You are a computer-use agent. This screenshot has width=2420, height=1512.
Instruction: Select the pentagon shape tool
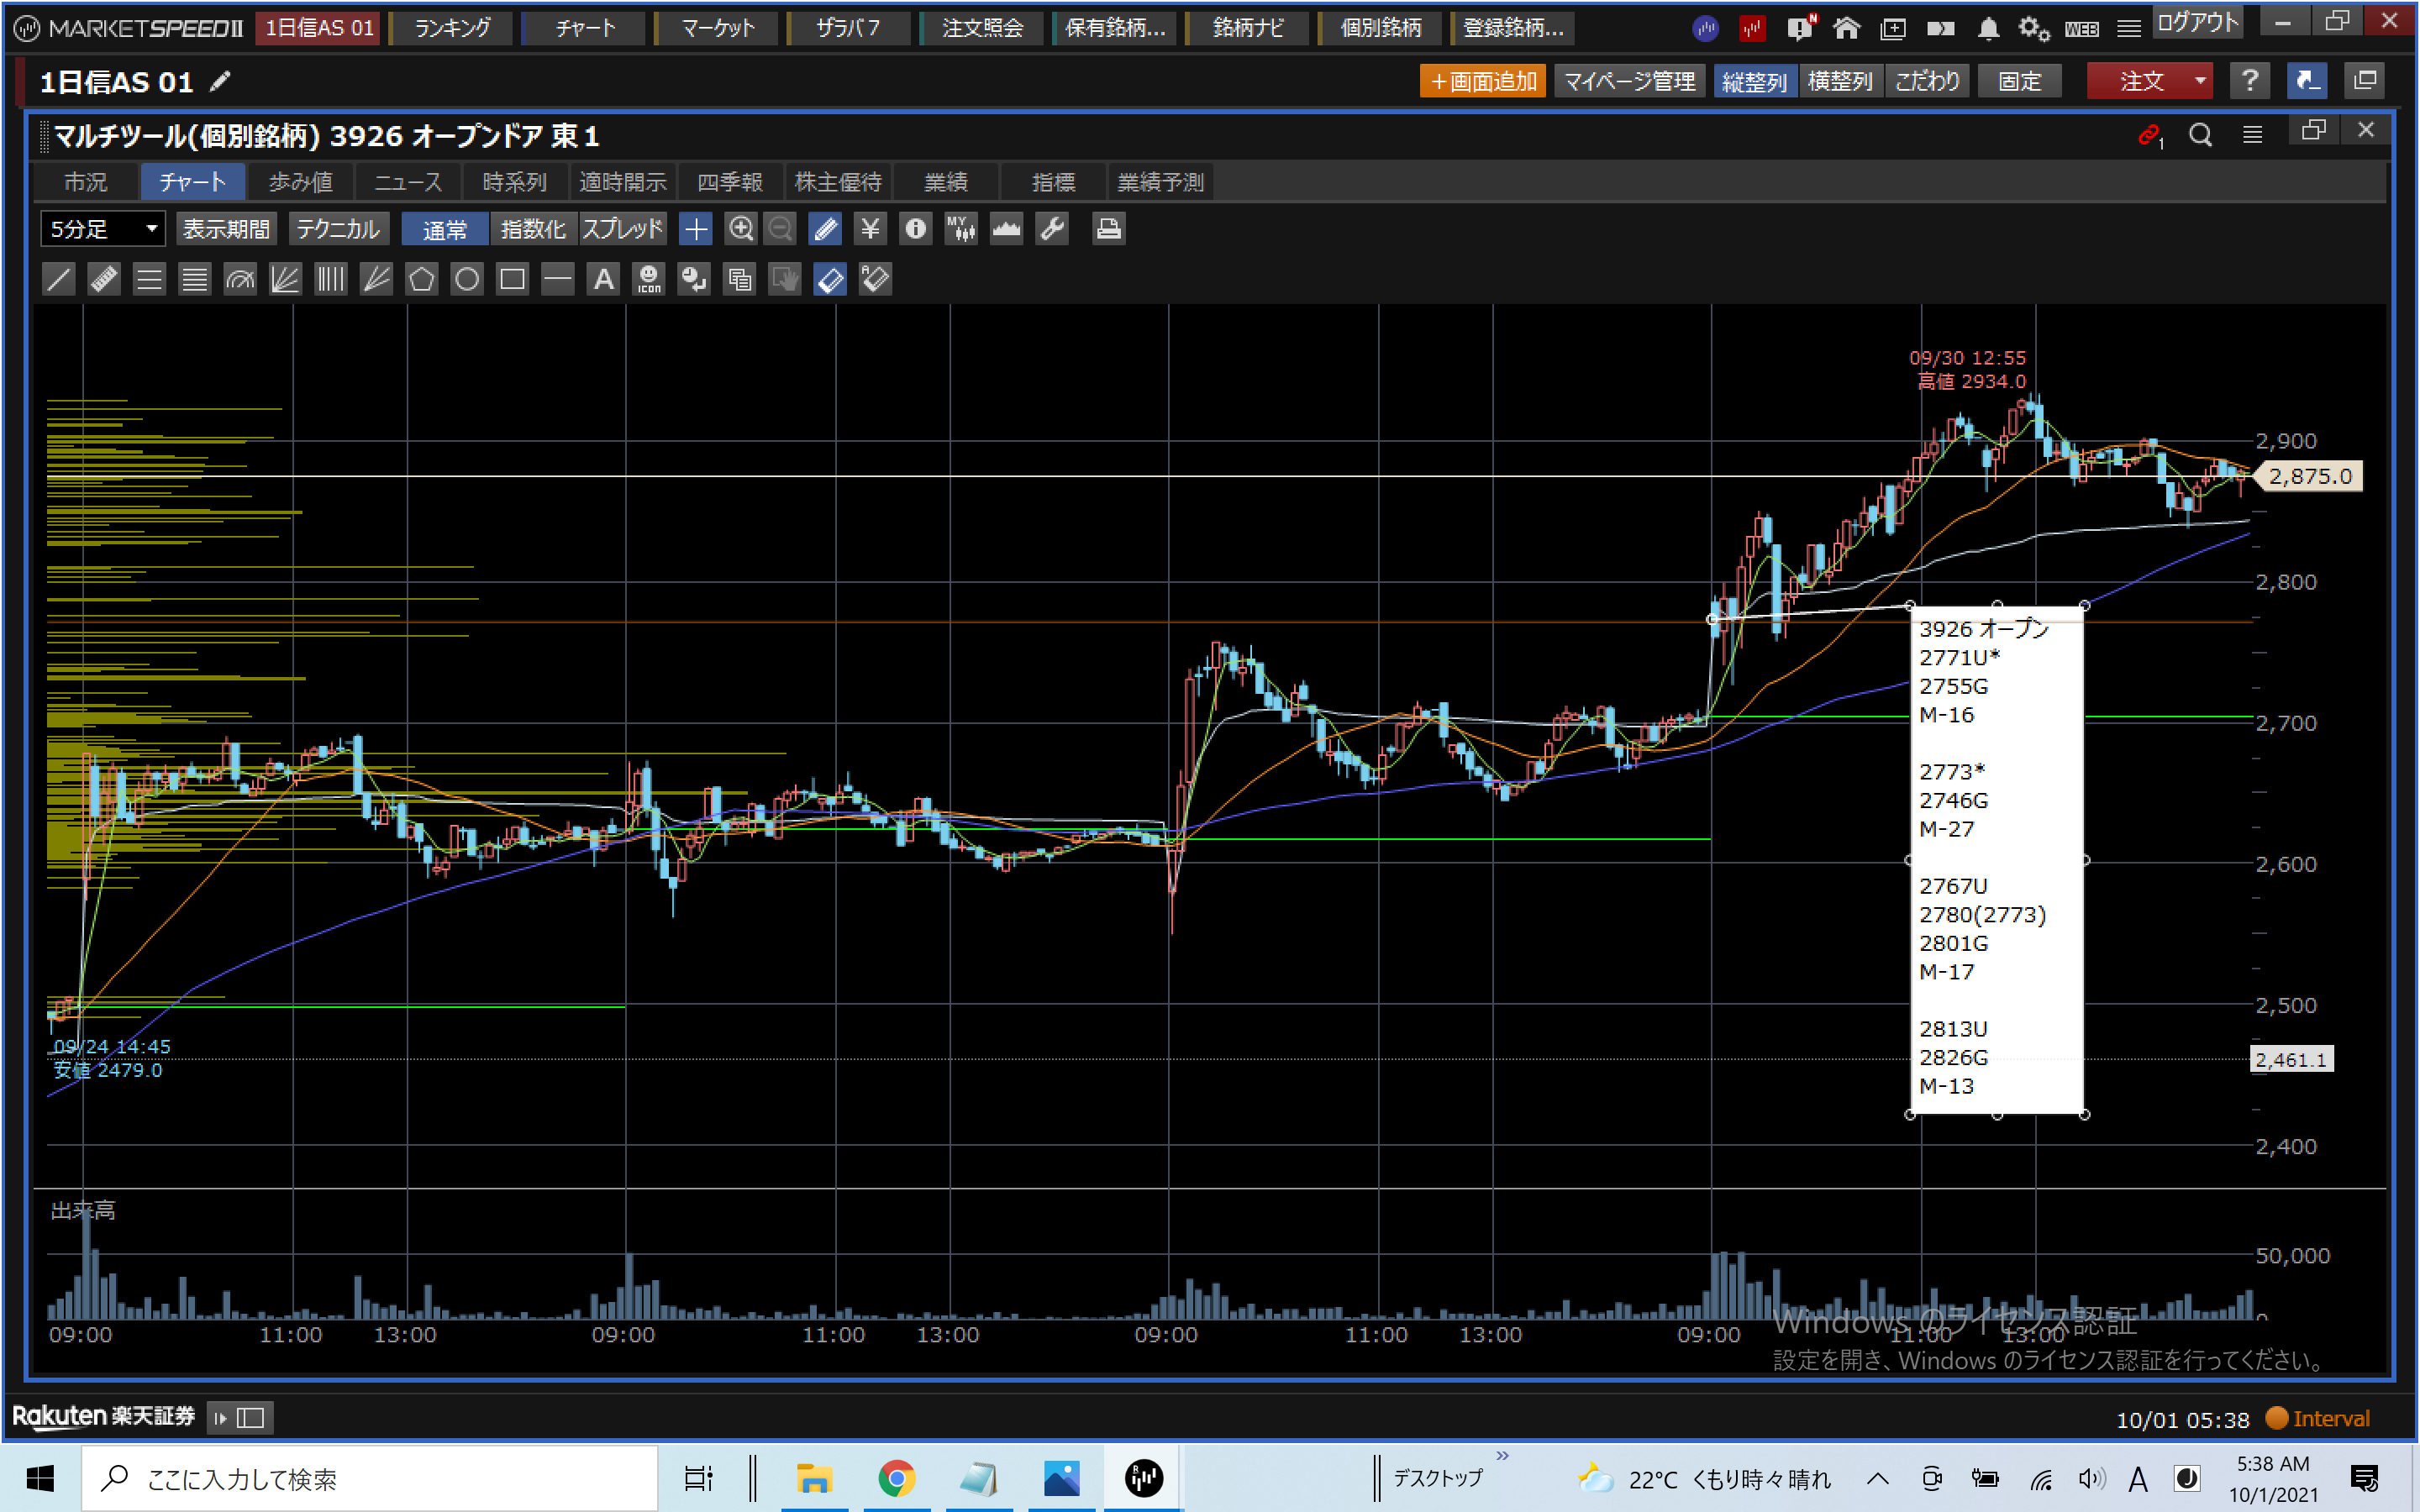(421, 279)
